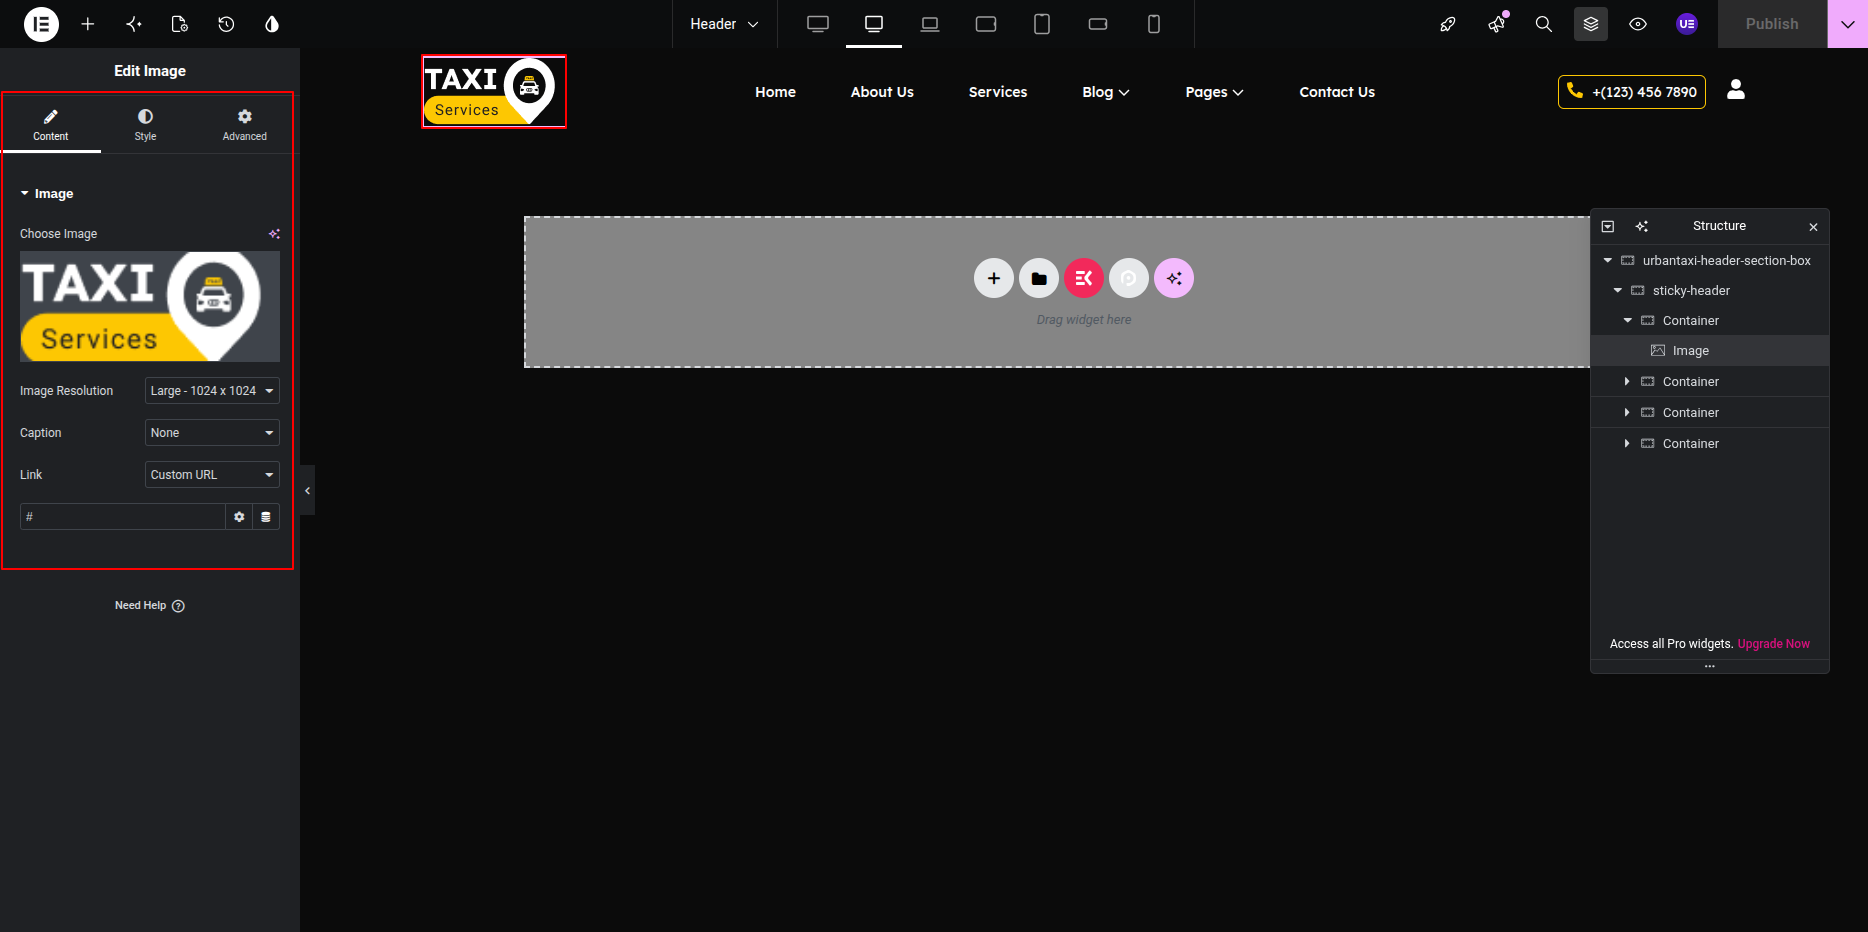Toggle the theme water-drop icon
The height and width of the screenshot is (932, 1868).
tap(272, 24)
